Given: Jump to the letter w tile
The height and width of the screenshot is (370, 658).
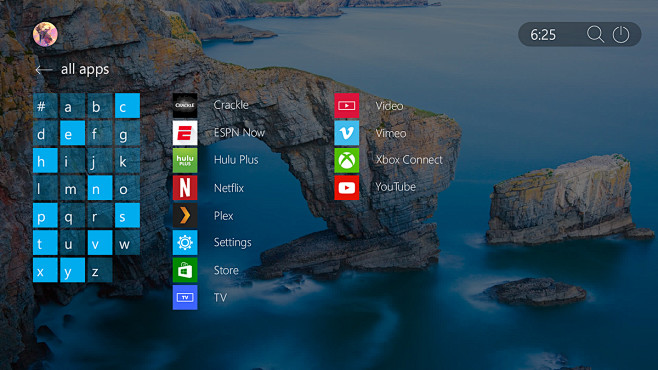Looking at the screenshot, I should pos(128,242).
